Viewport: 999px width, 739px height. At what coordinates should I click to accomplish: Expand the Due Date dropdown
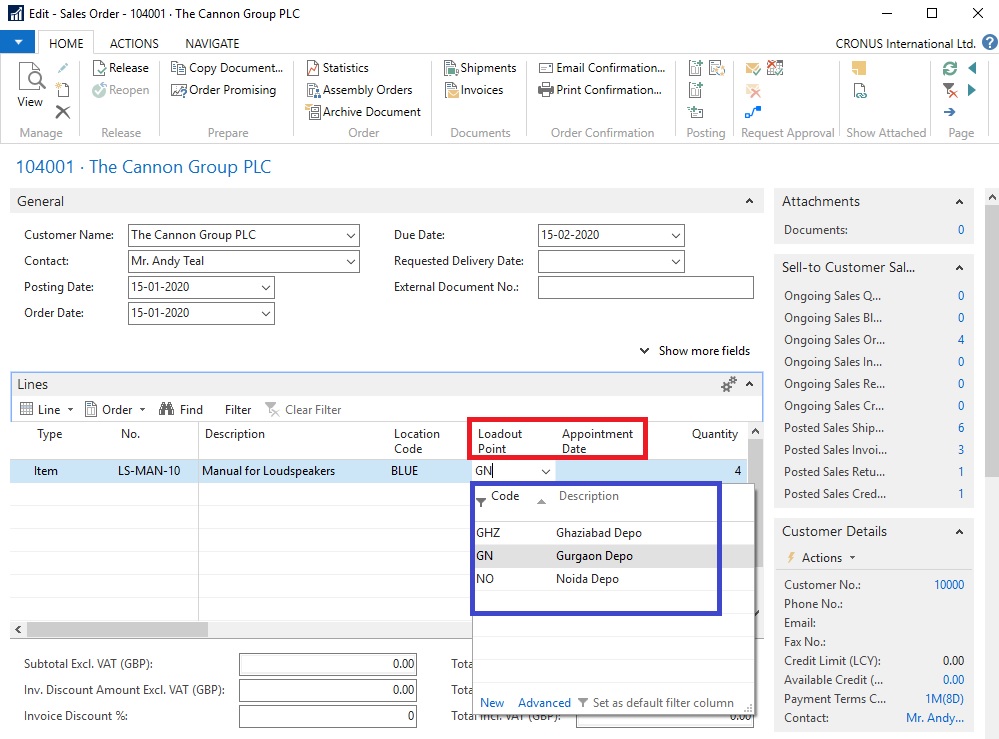point(675,235)
